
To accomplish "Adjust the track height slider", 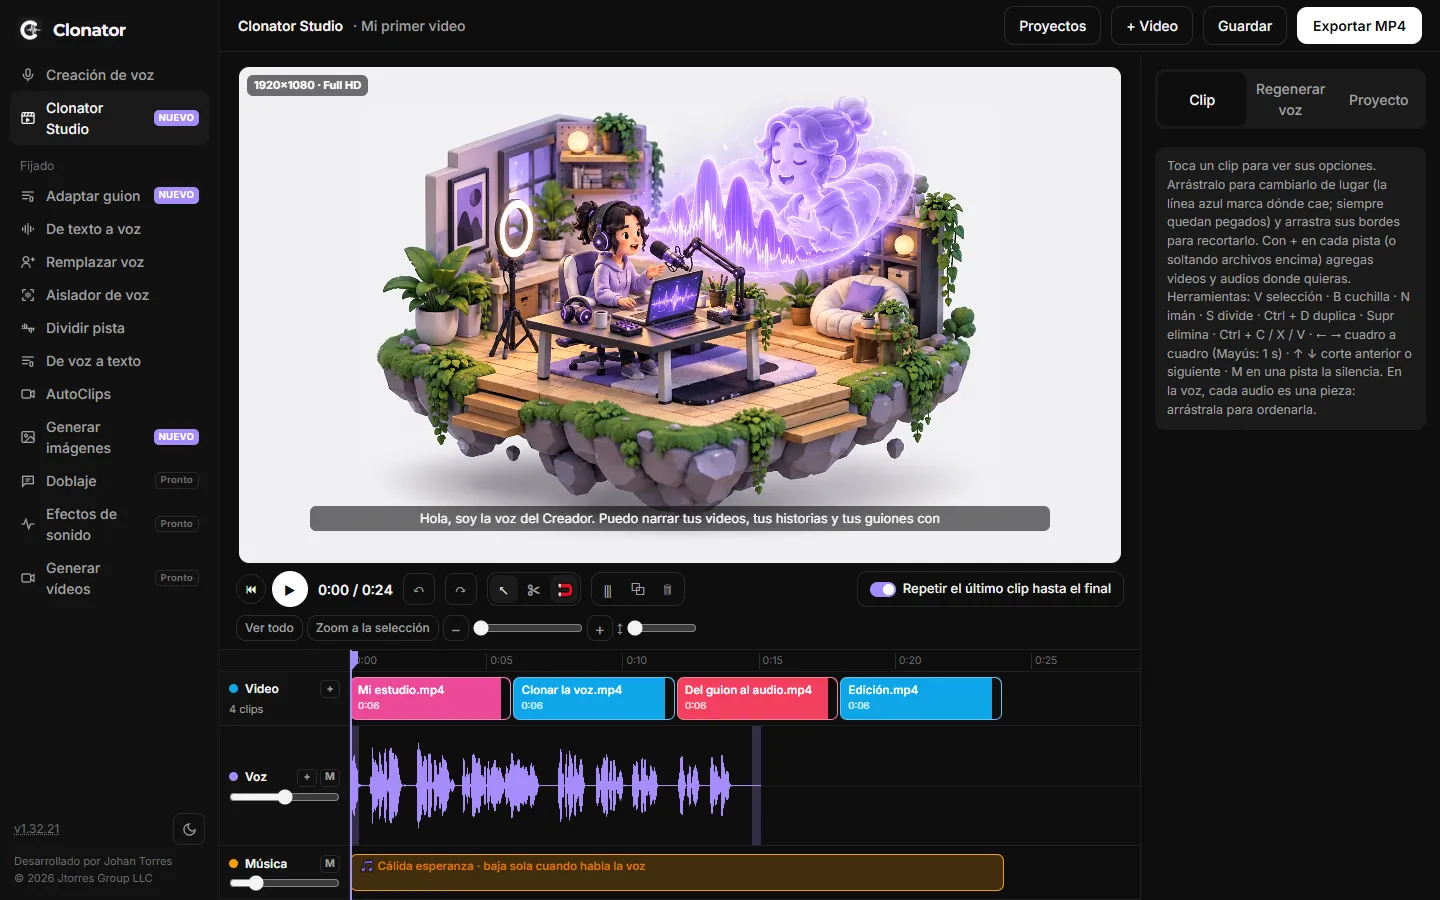I will tap(662, 628).
